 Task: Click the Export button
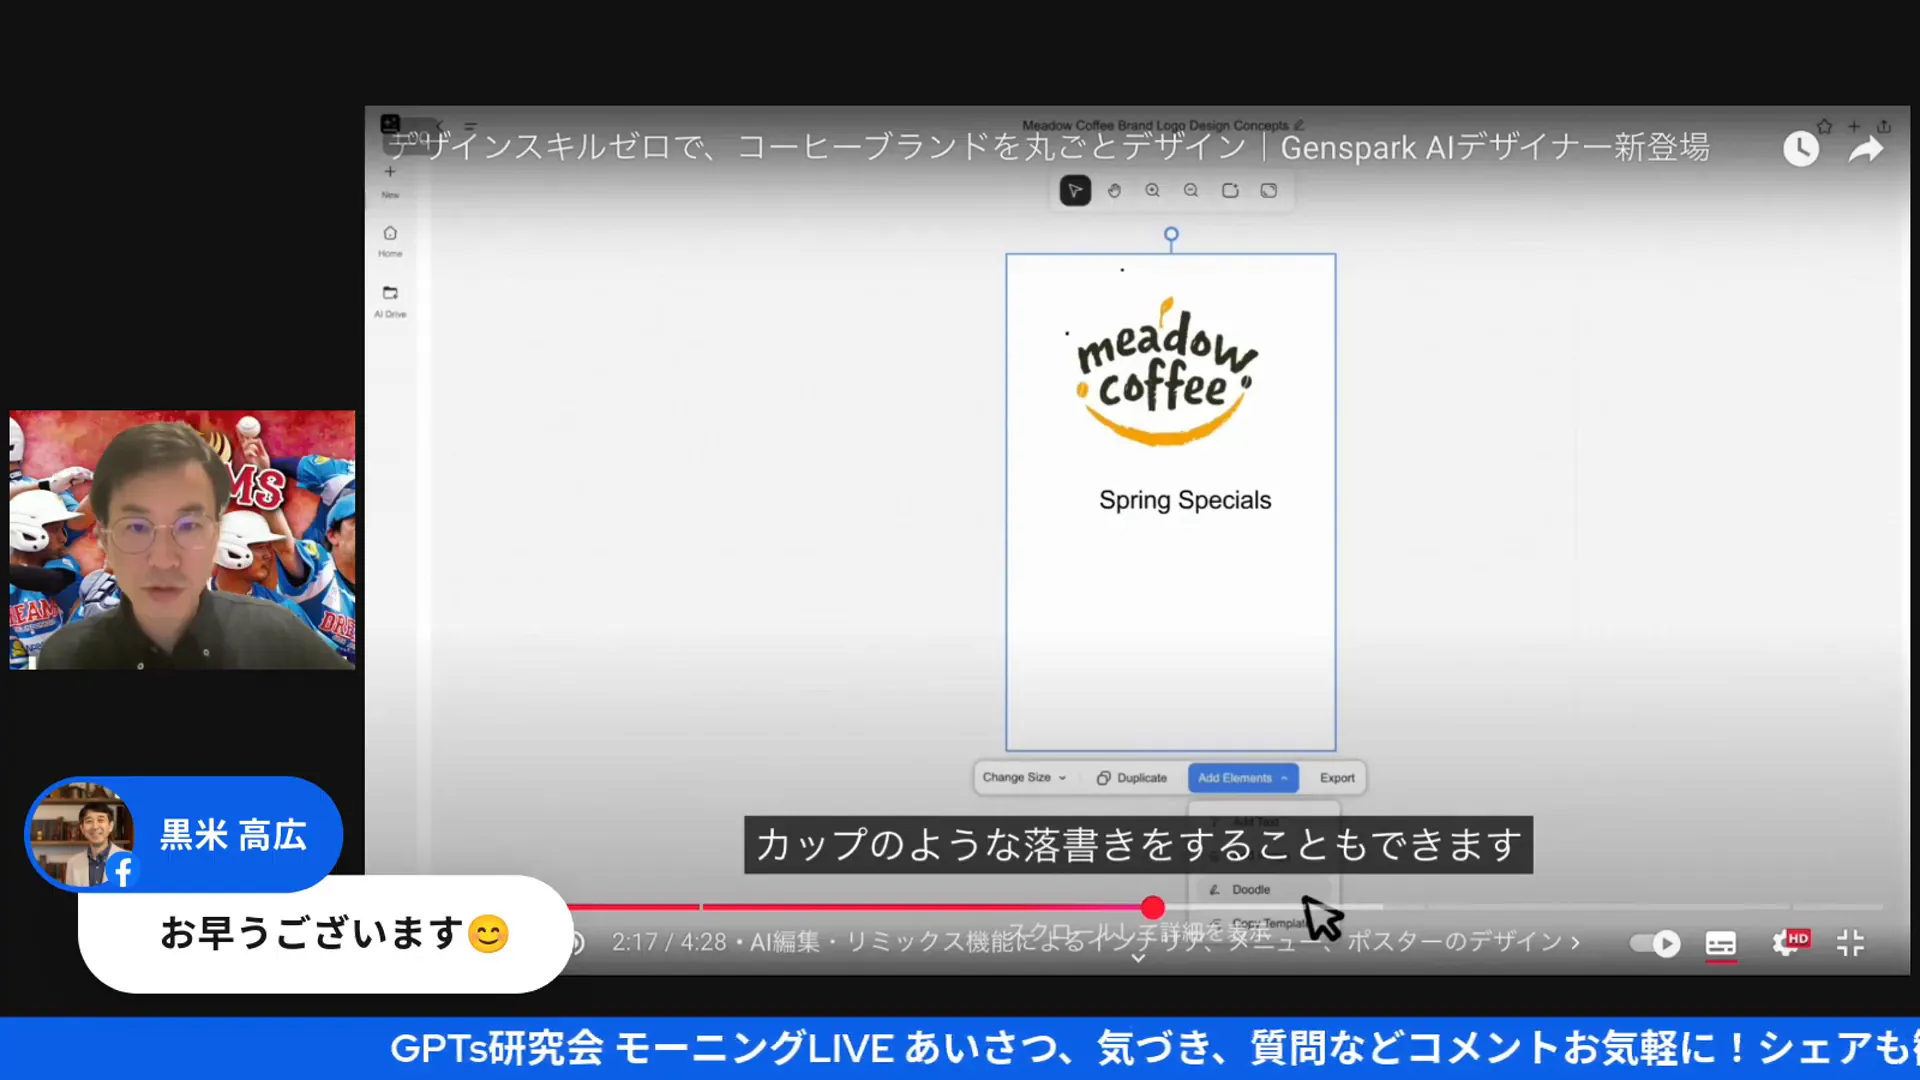click(x=1337, y=778)
